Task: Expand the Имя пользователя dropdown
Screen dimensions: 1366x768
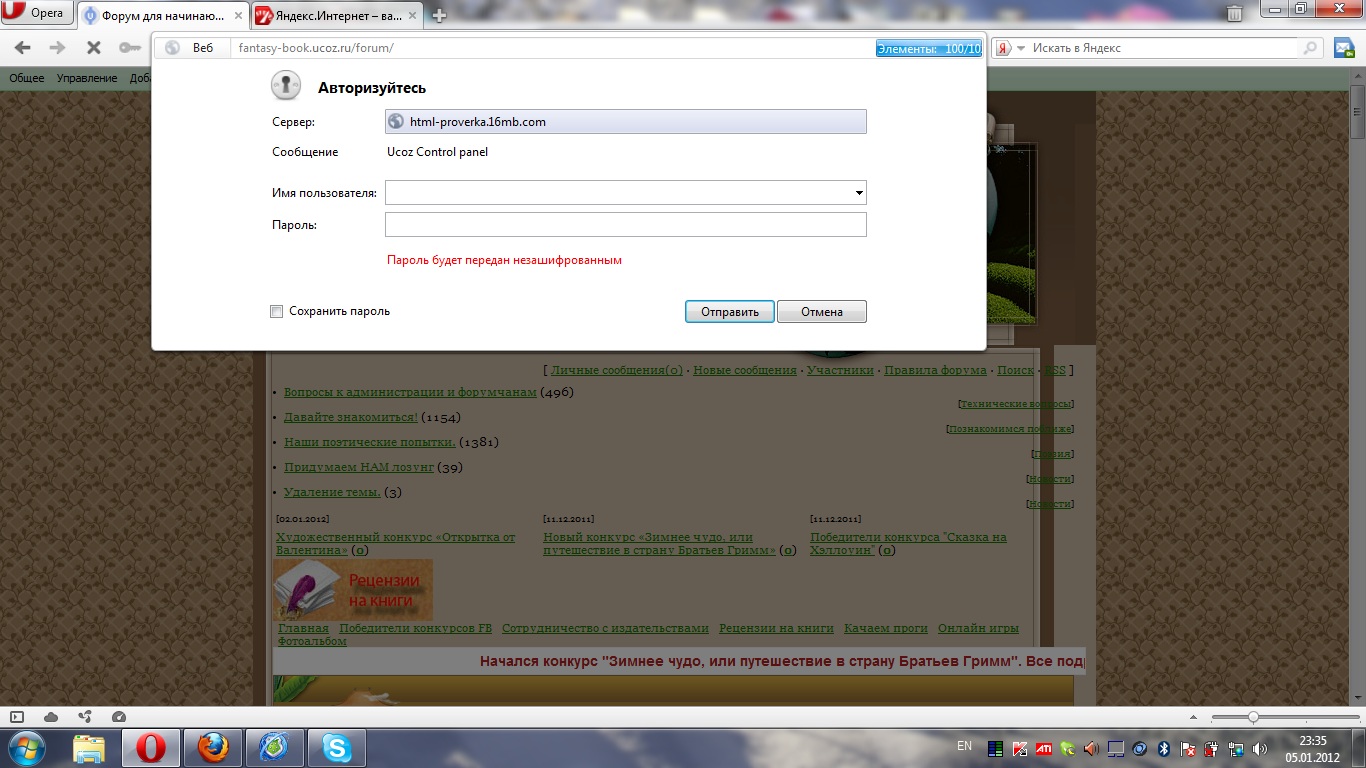Action: (859, 193)
